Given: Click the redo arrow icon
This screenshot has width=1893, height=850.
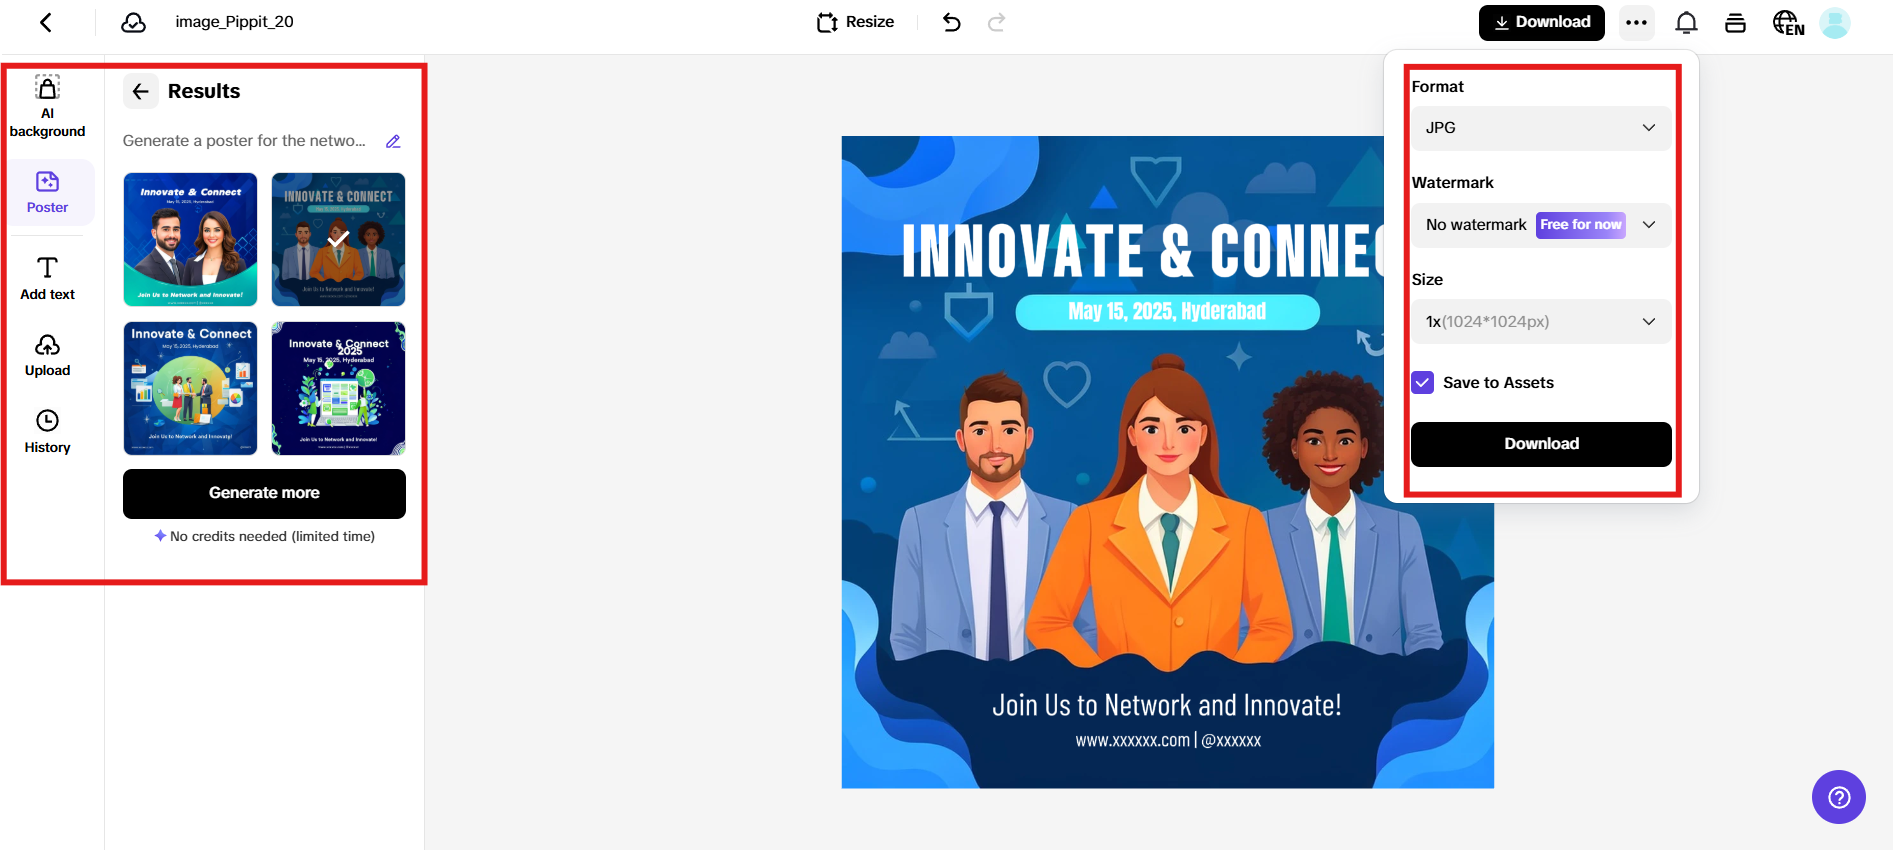Looking at the screenshot, I should [x=996, y=22].
